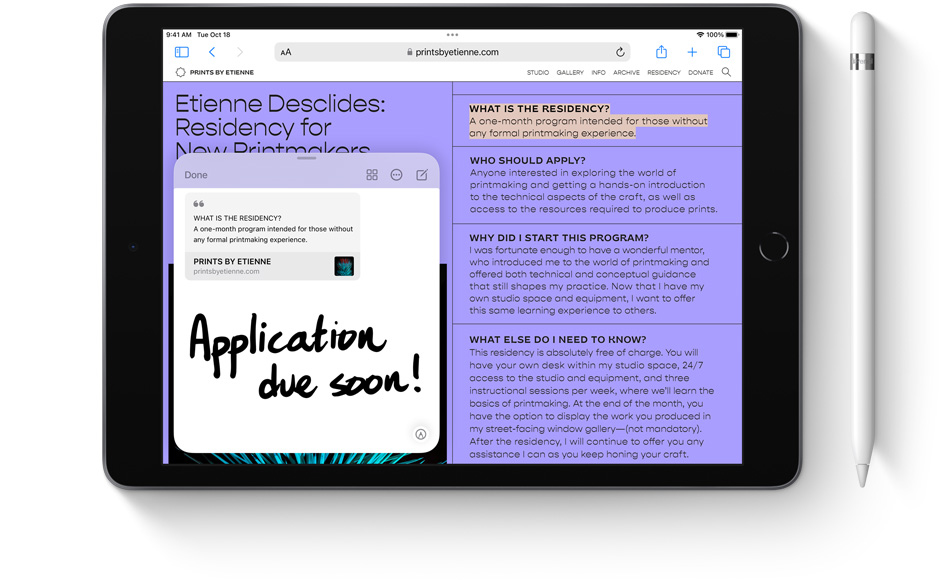Open the site search magnifier icon
The width and height of the screenshot is (941, 580).
(726, 72)
